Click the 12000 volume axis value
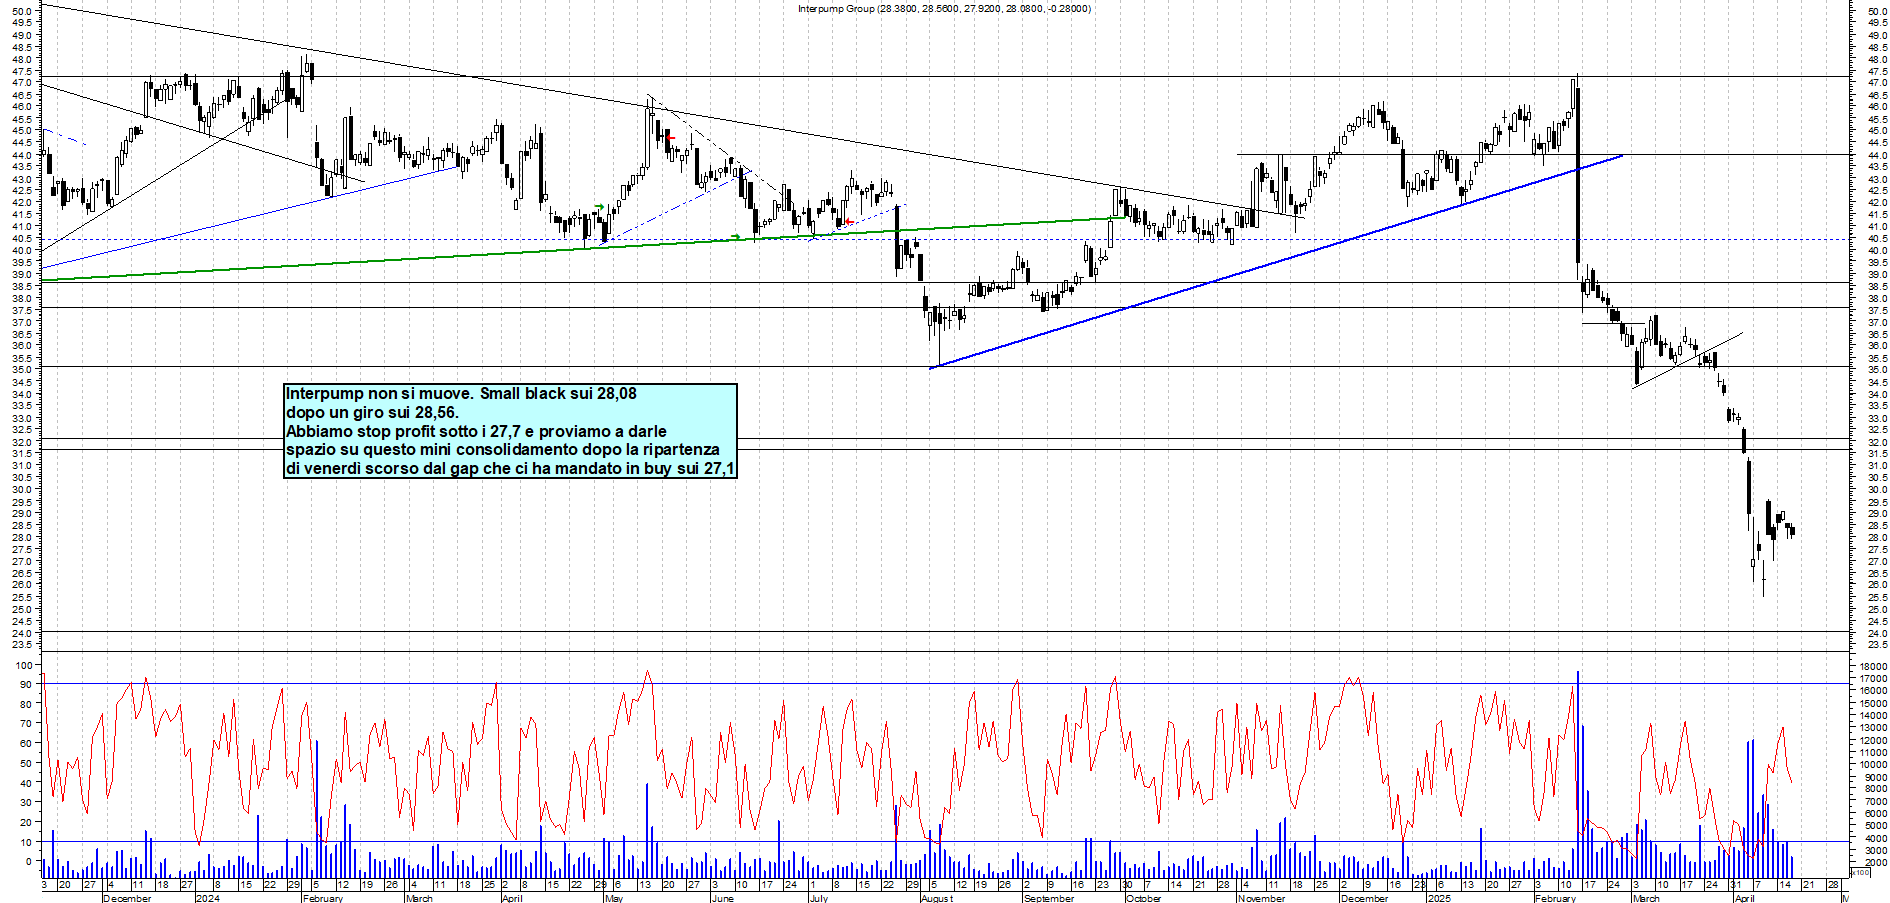 click(x=1874, y=740)
